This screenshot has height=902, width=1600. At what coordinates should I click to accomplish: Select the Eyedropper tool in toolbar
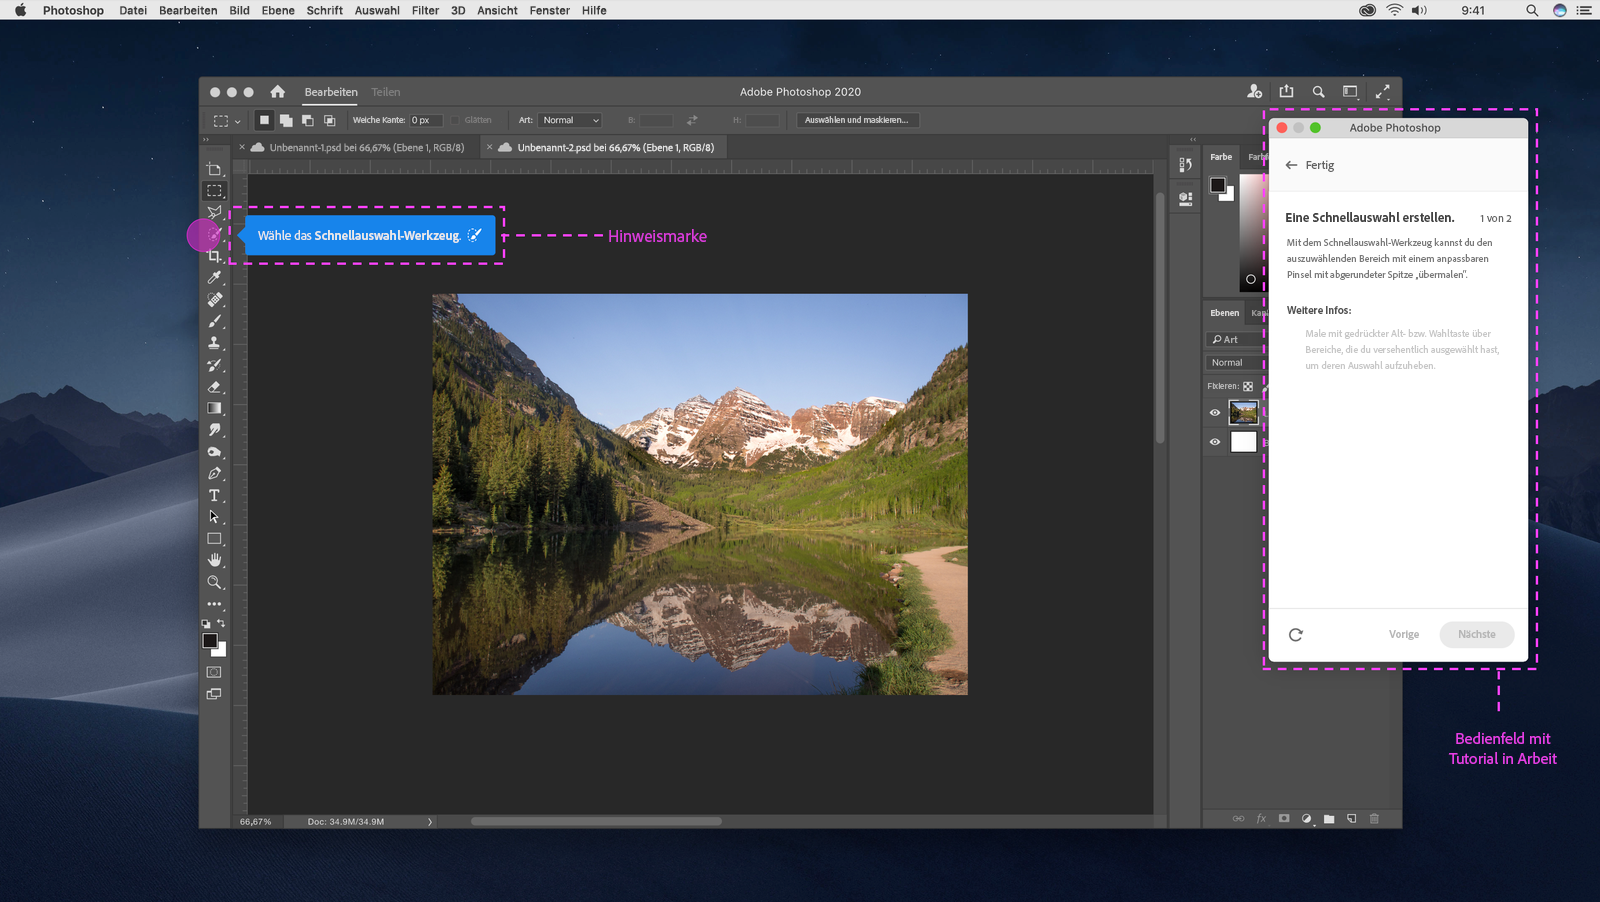coord(214,278)
